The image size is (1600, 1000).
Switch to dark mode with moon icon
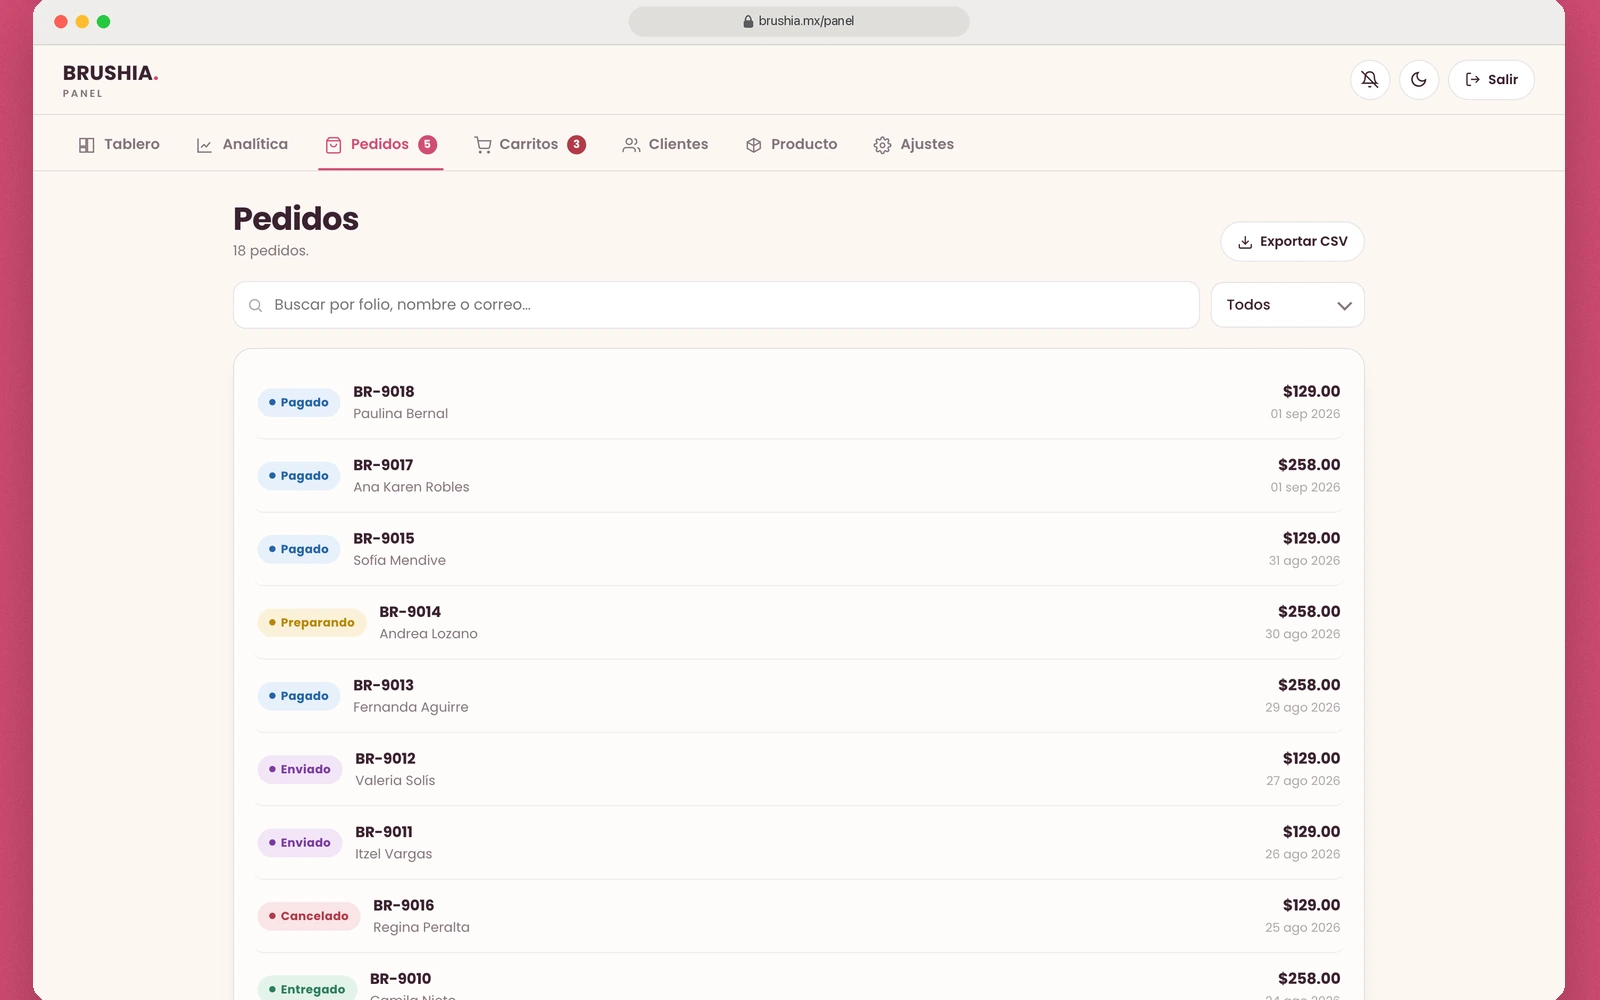(x=1419, y=80)
